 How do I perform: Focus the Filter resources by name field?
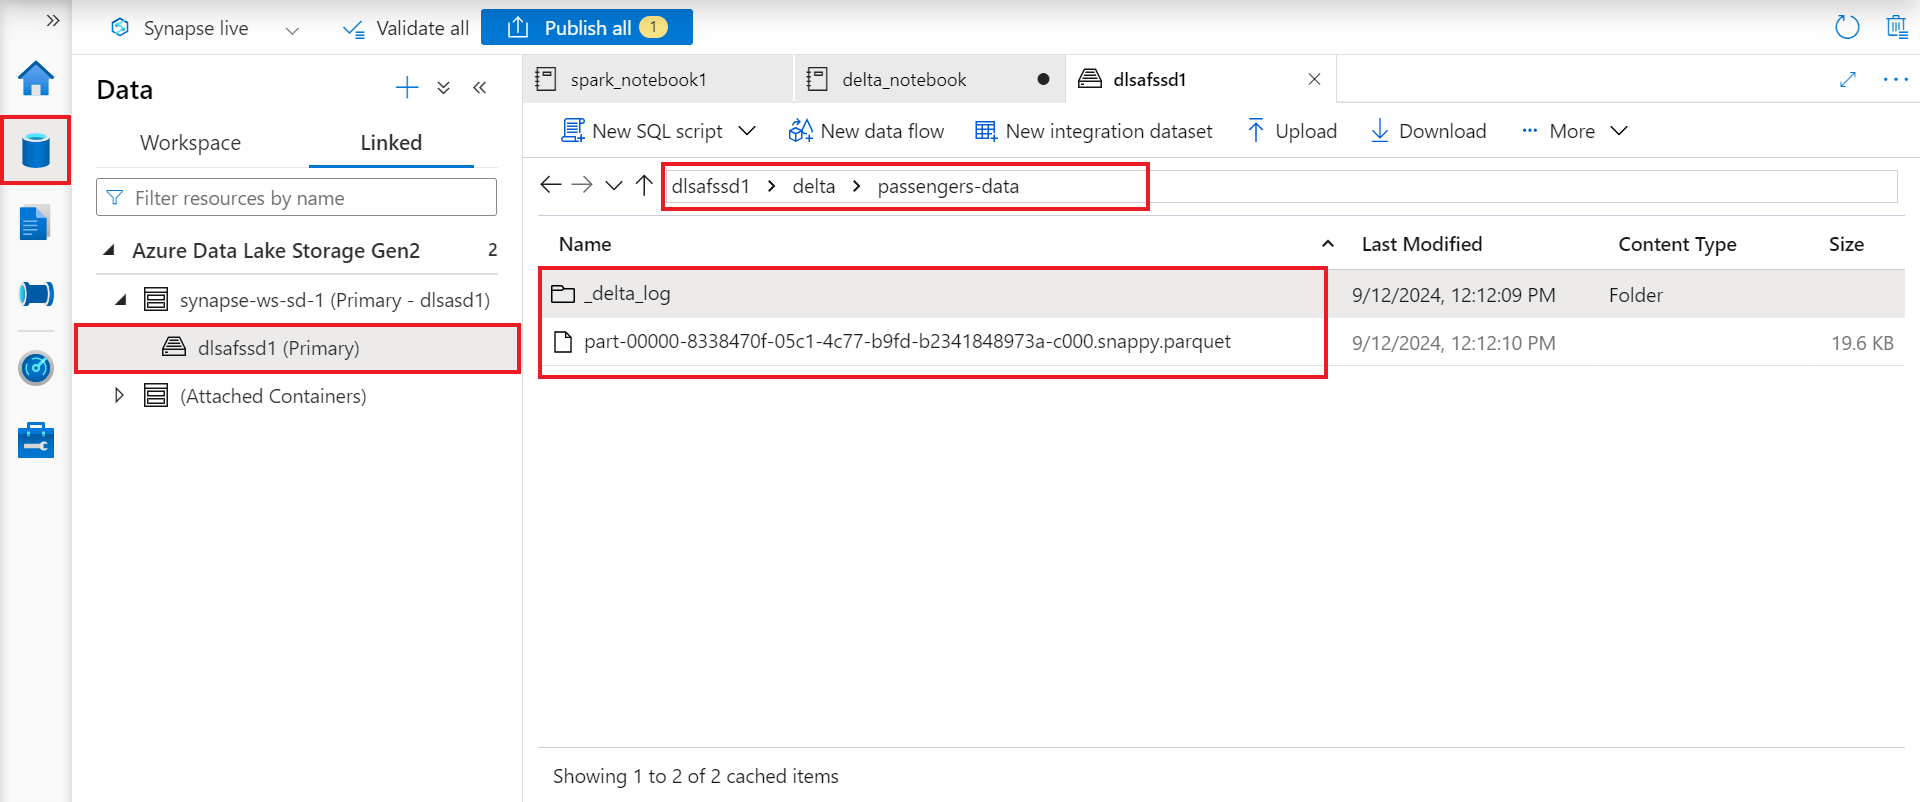pyautogui.click(x=296, y=197)
